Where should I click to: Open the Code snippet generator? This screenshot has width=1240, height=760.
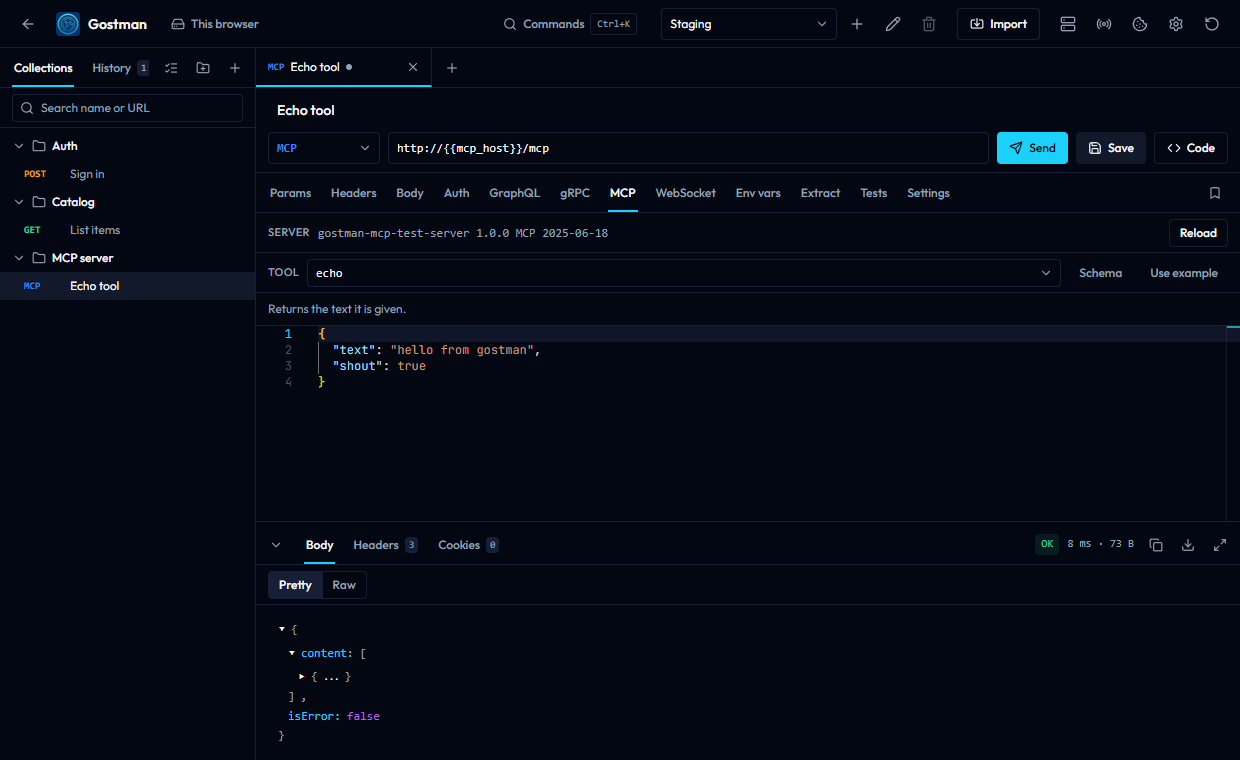pos(1191,148)
